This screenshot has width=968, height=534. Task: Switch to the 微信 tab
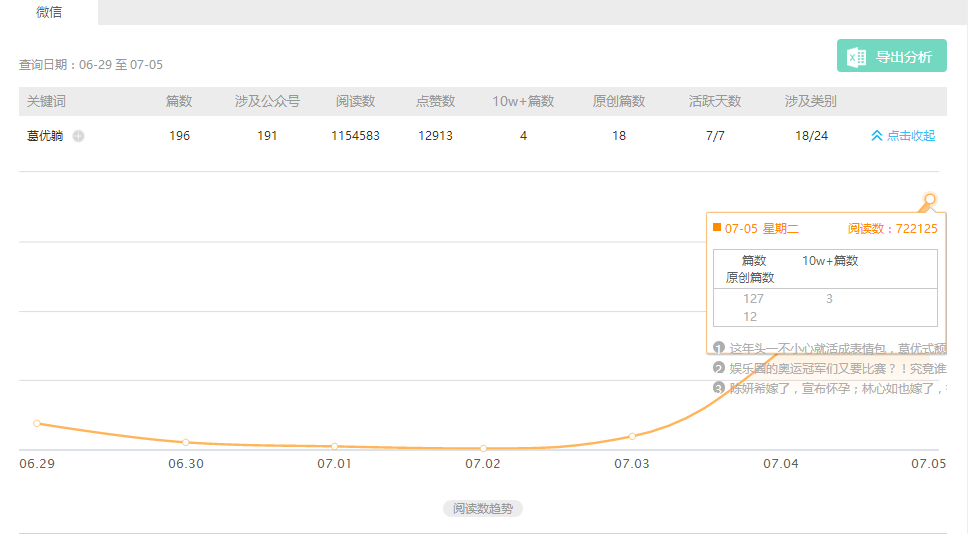pos(49,12)
